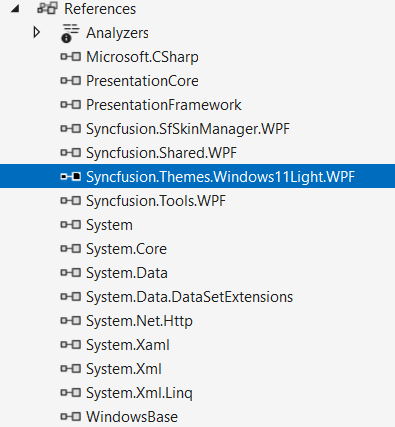Viewport: 395px width, 427px height.
Task: Select Syncfusion.SfSkinManager.WPF in the tree
Action: point(188,129)
